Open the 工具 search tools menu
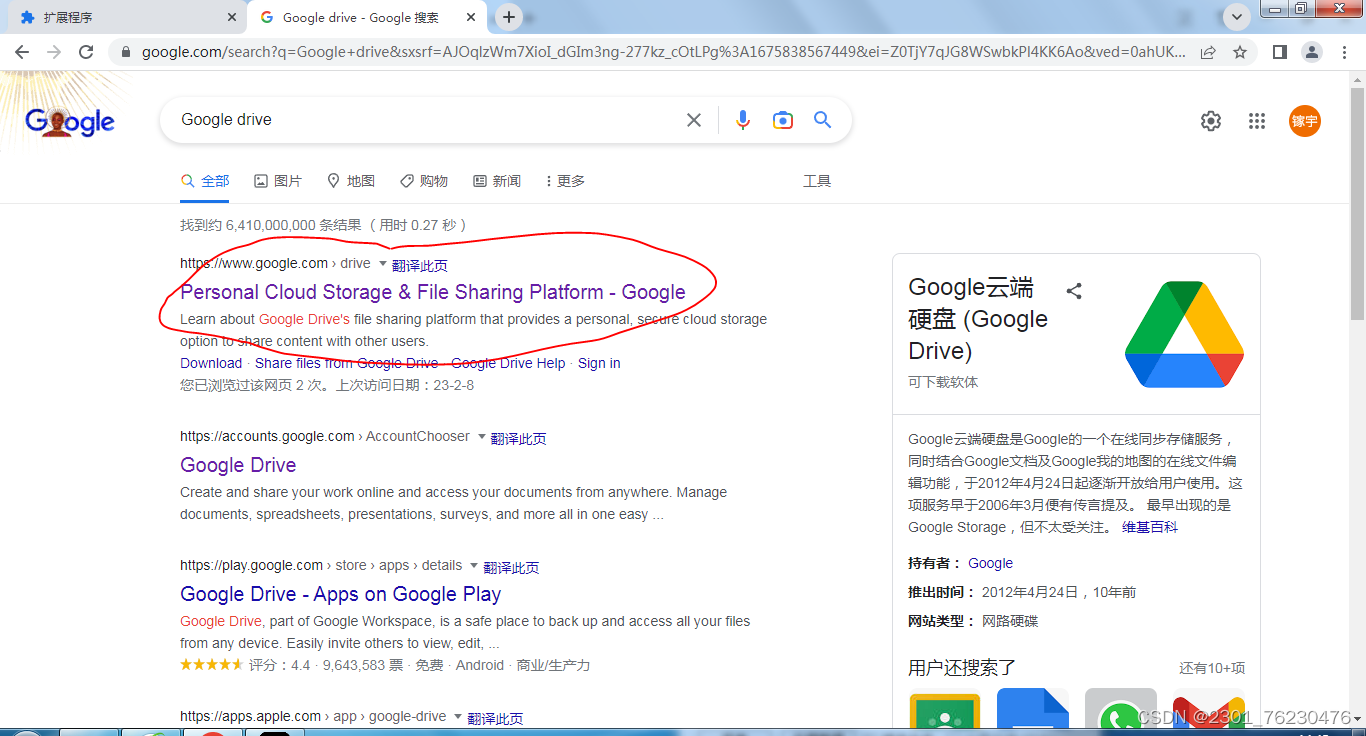The width and height of the screenshot is (1366, 736). coord(817,180)
